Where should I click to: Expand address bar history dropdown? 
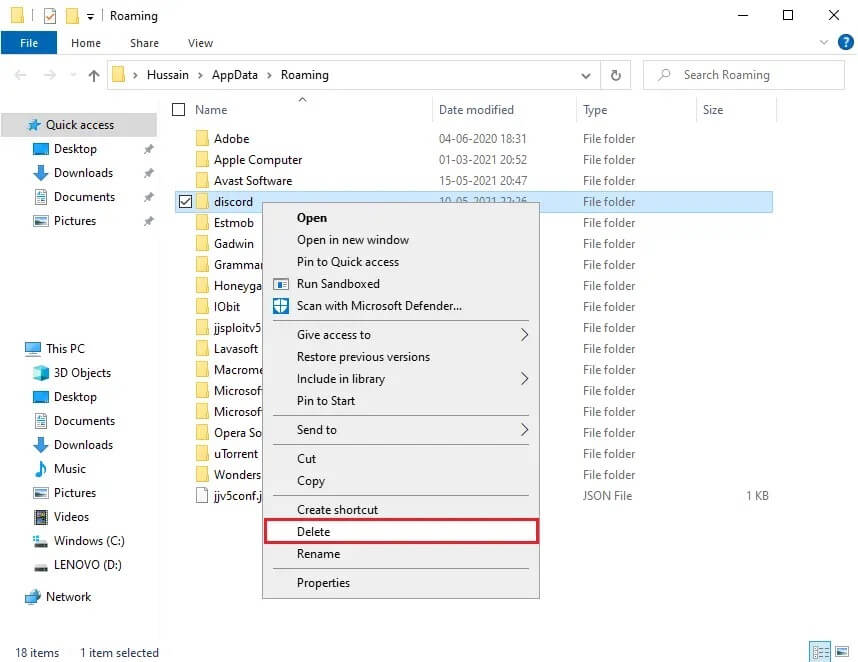coord(585,76)
